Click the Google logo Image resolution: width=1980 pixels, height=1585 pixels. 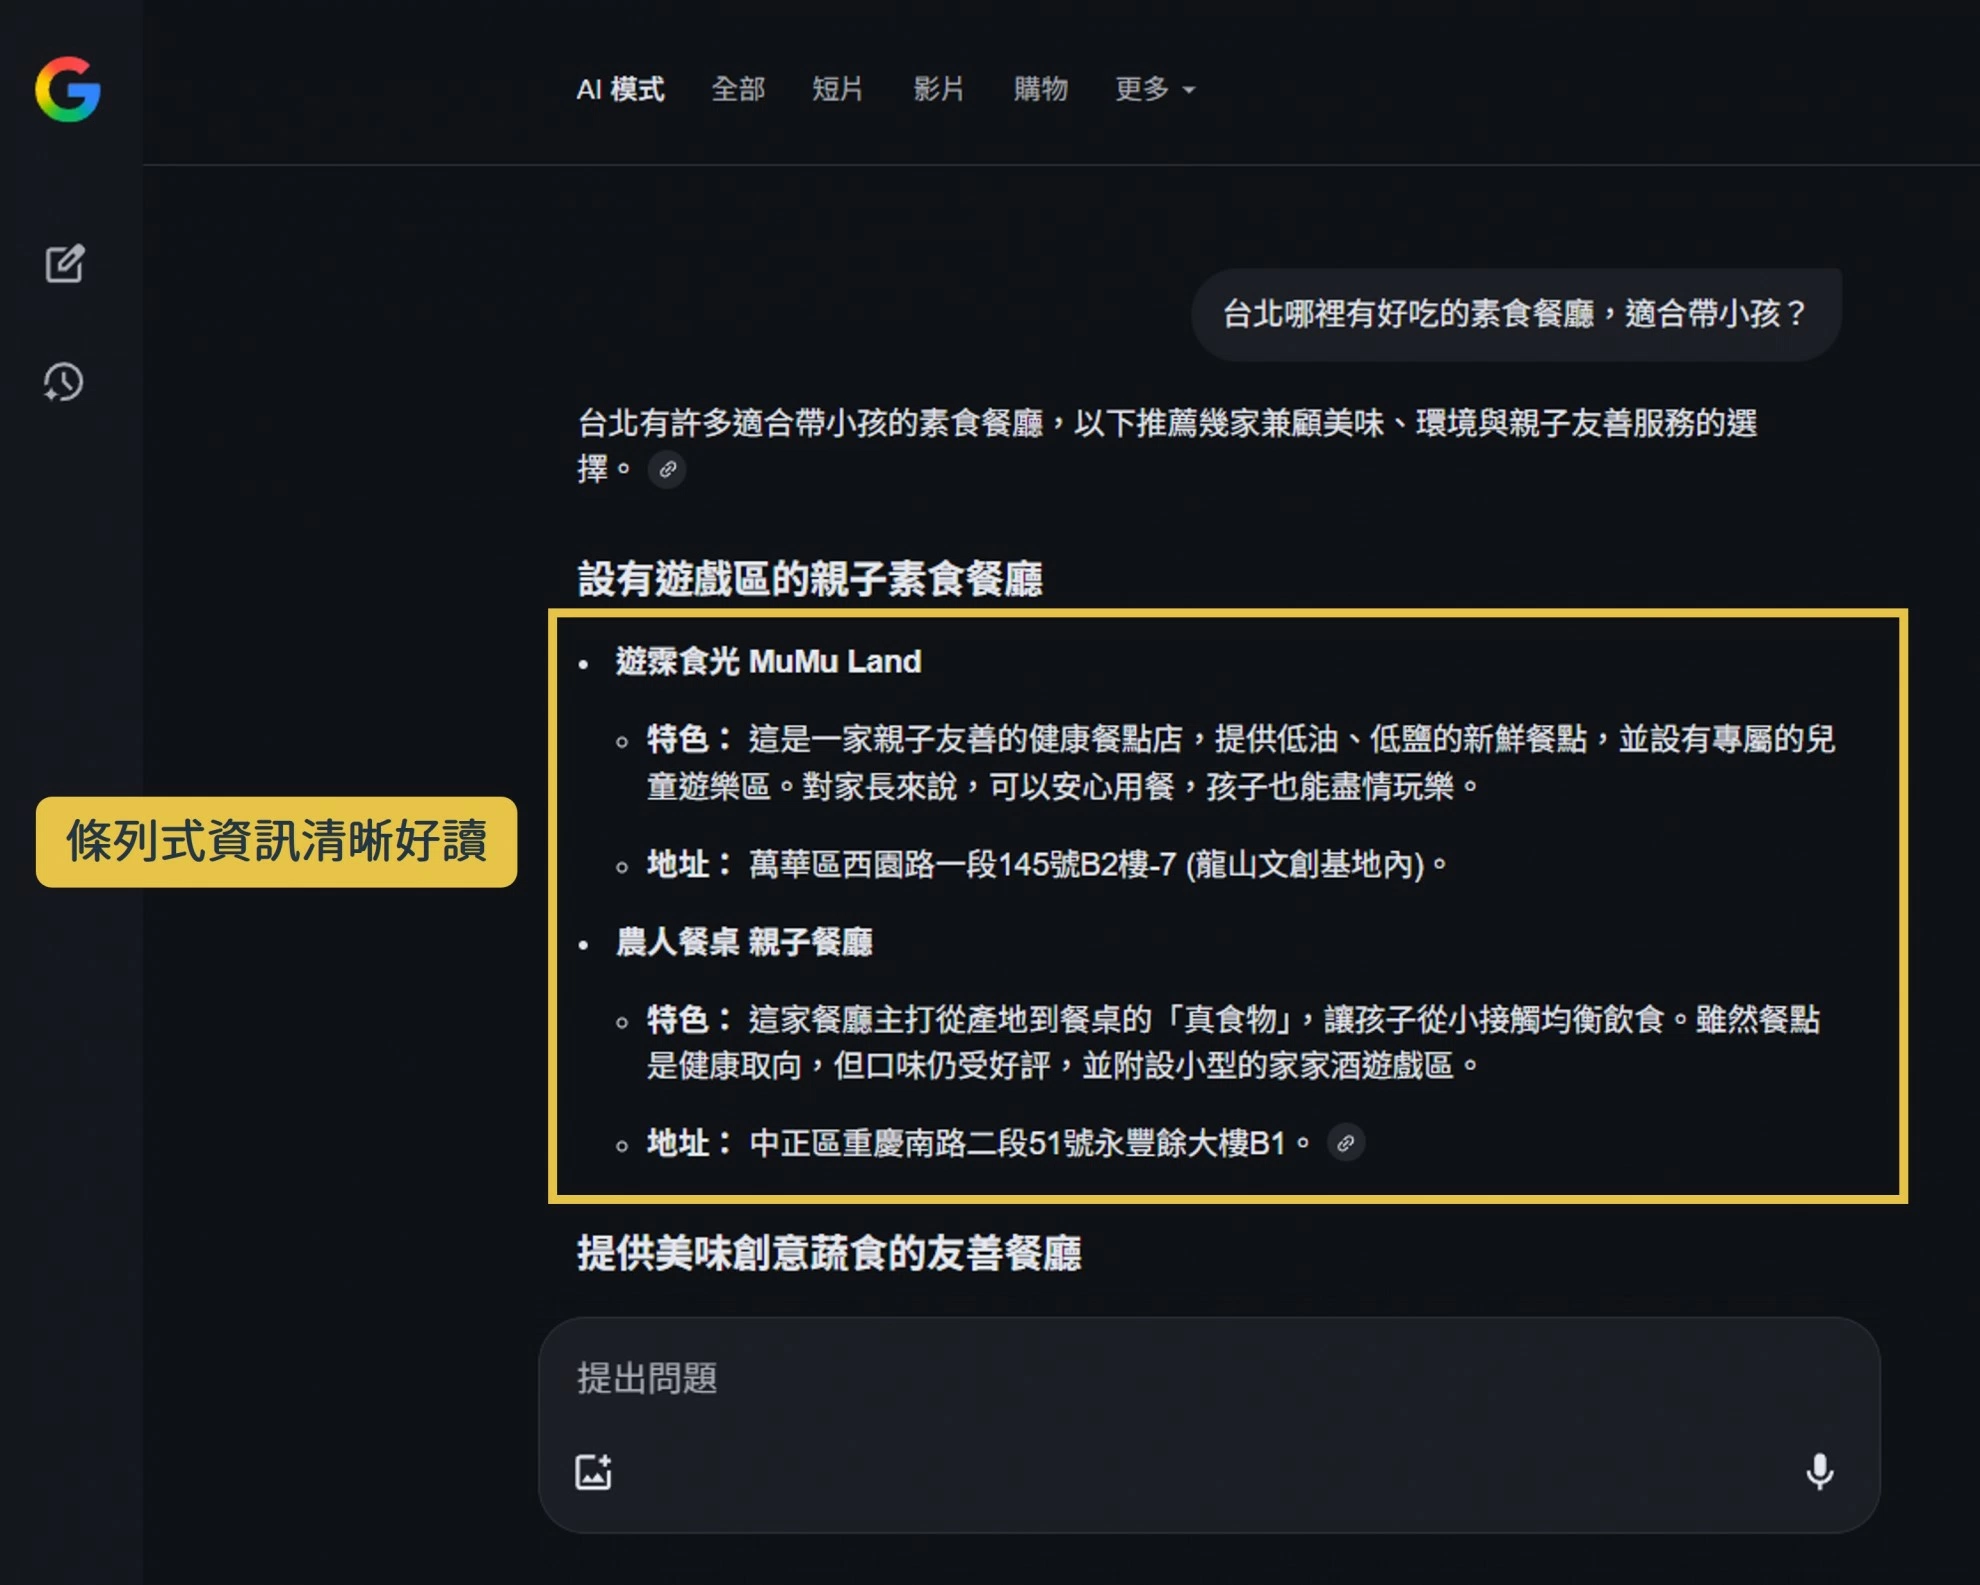tap(68, 89)
